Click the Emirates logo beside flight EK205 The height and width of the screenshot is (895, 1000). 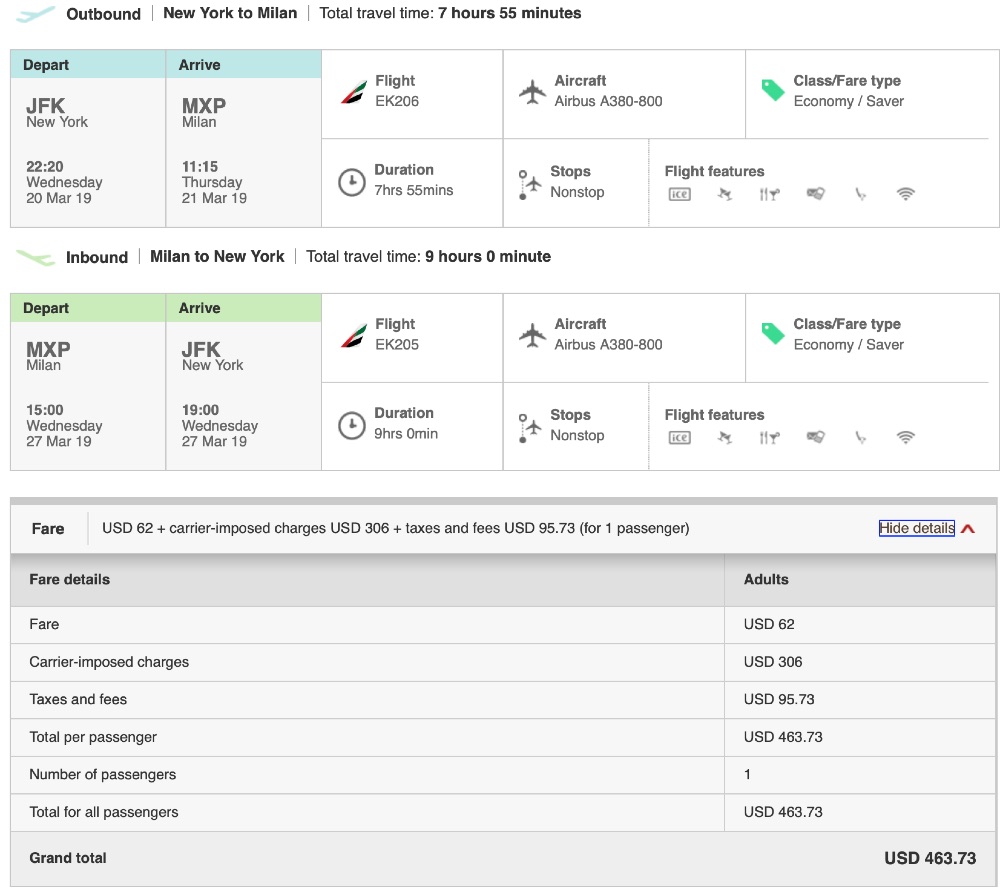(x=354, y=335)
